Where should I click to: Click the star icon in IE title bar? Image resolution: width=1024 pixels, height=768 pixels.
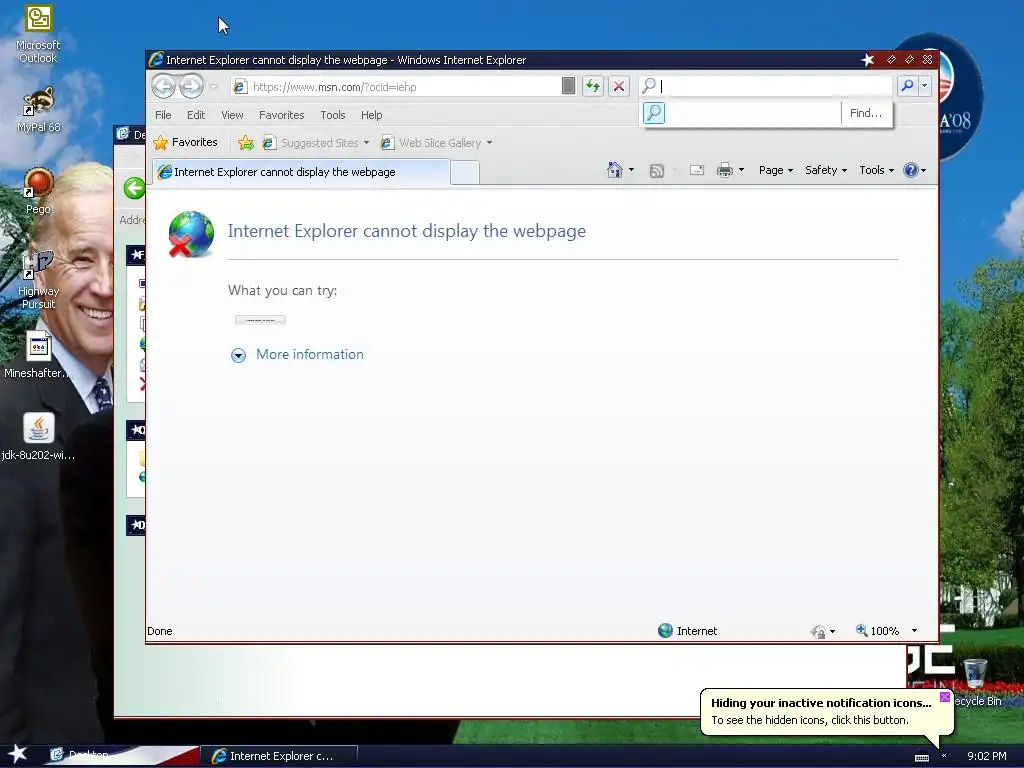(867, 59)
